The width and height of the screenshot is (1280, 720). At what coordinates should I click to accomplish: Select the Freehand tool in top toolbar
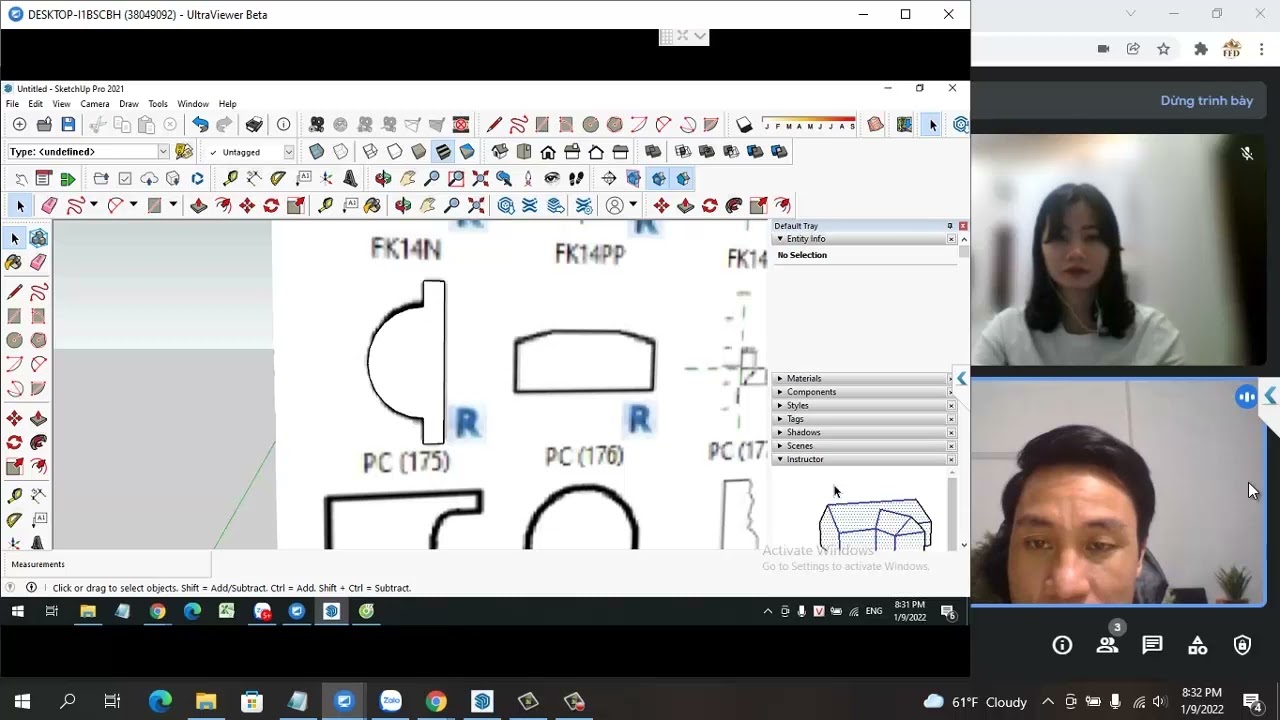518,125
